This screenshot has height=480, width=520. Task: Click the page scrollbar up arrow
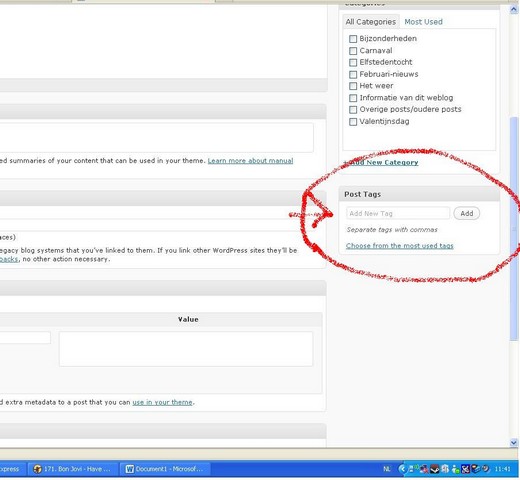tap(514, 10)
